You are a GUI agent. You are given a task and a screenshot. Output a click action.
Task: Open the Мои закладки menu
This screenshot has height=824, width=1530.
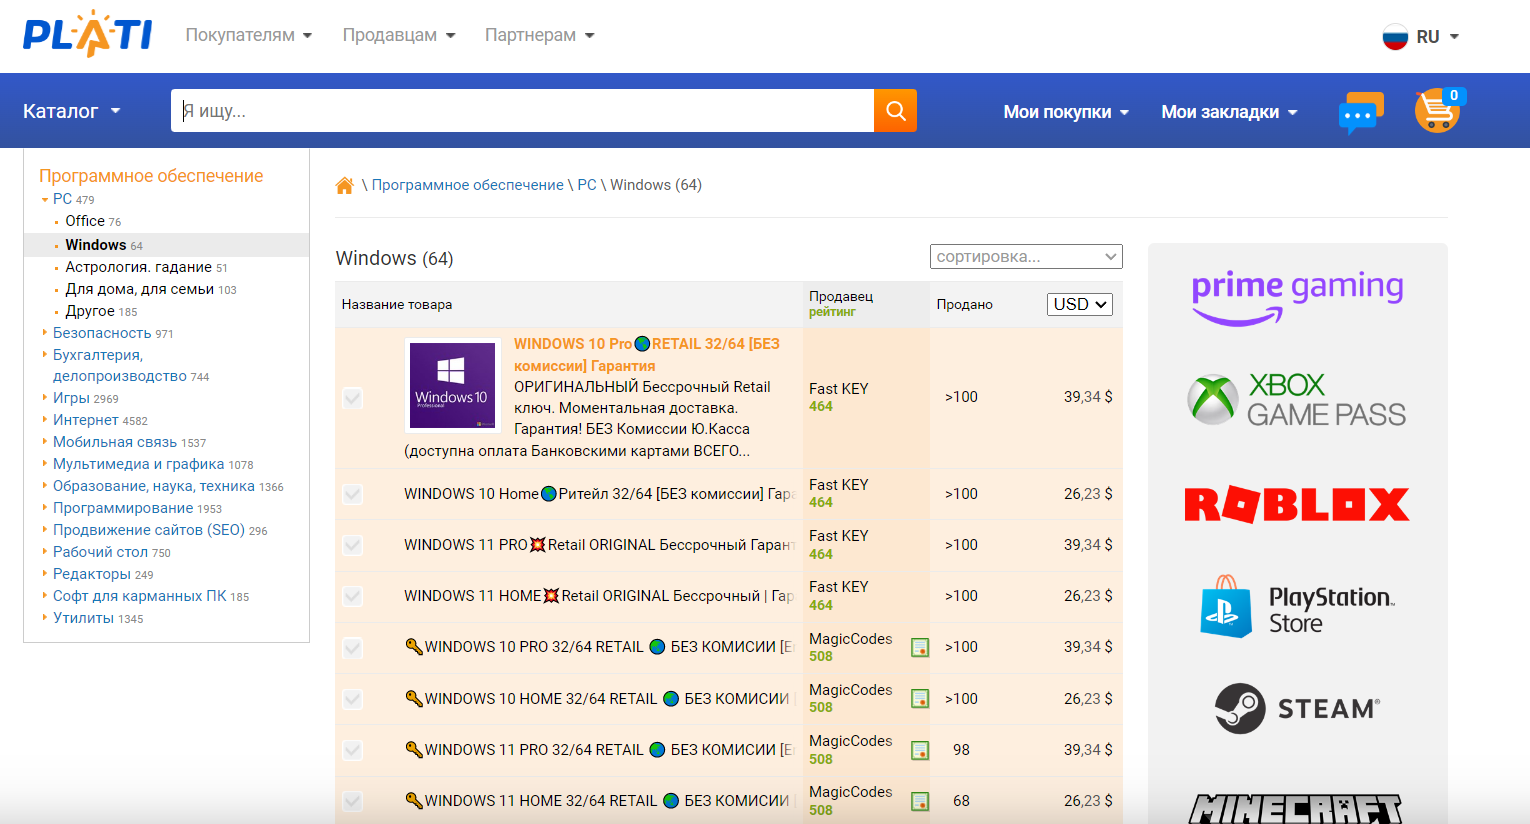(1229, 112)
